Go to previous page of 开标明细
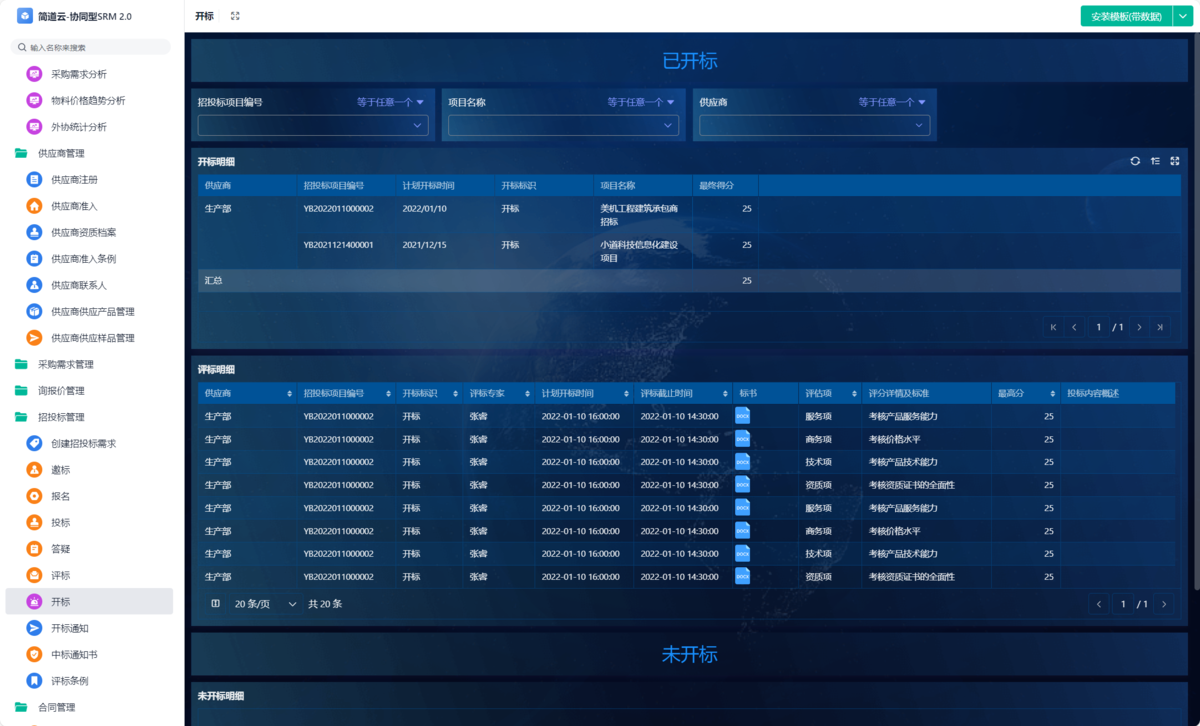This screenshot has width=1200, height=726. (x=1075, y=327)
